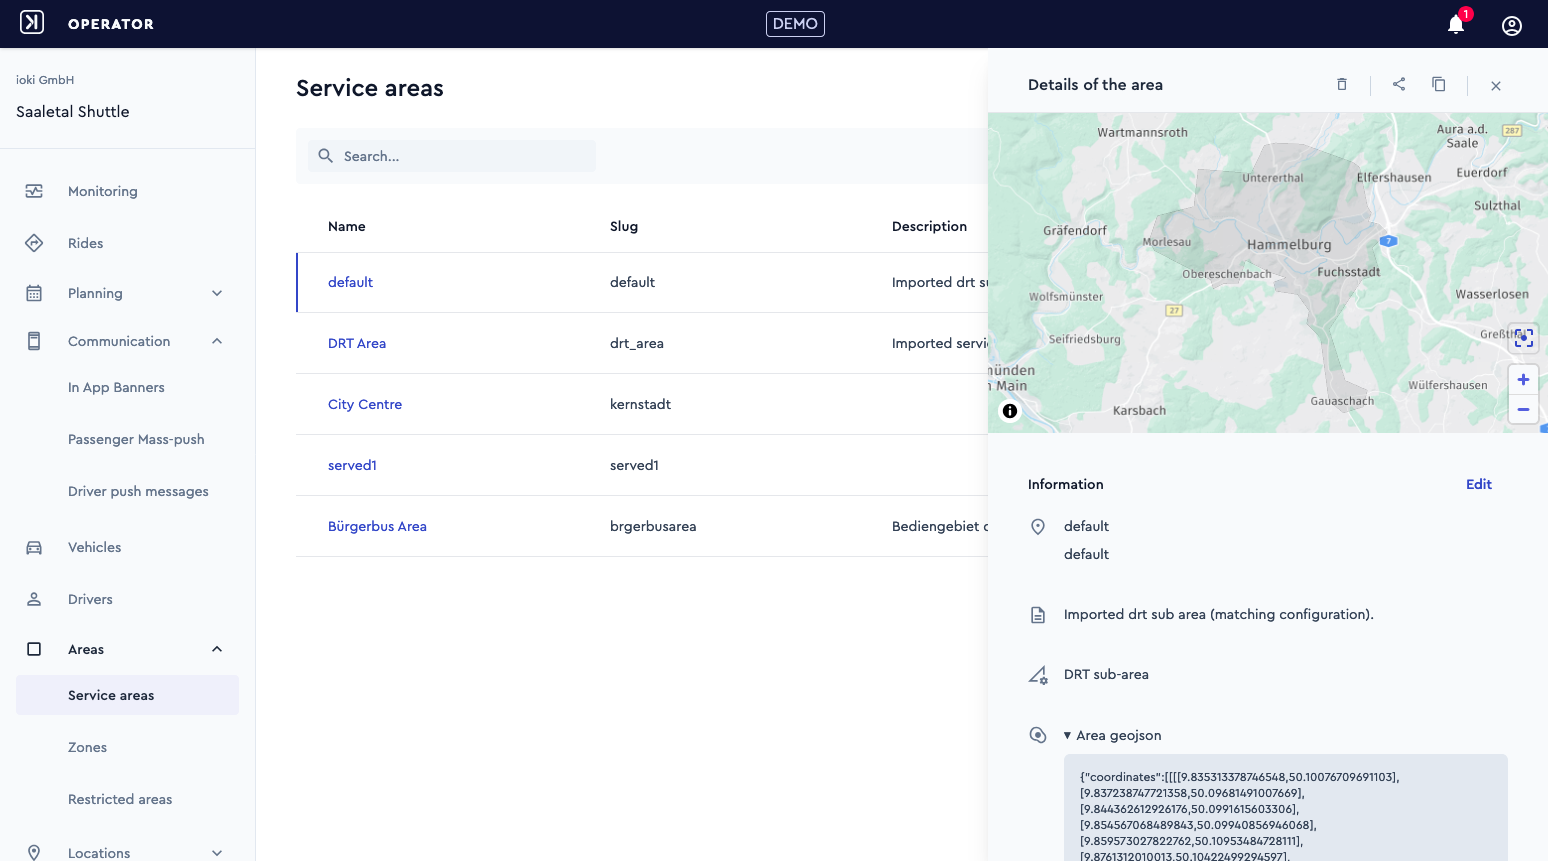The image size is (1548, 861).
Task: Collapse the Communication menu chevron
Action: pos(217,341)
